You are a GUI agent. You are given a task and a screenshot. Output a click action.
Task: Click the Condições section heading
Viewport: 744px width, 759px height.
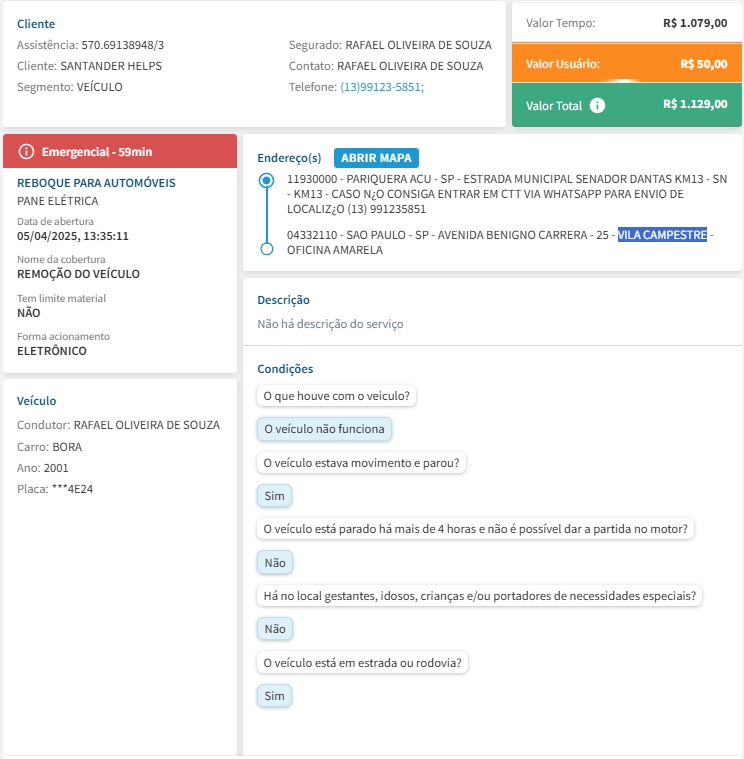click(x=285, y=369)
